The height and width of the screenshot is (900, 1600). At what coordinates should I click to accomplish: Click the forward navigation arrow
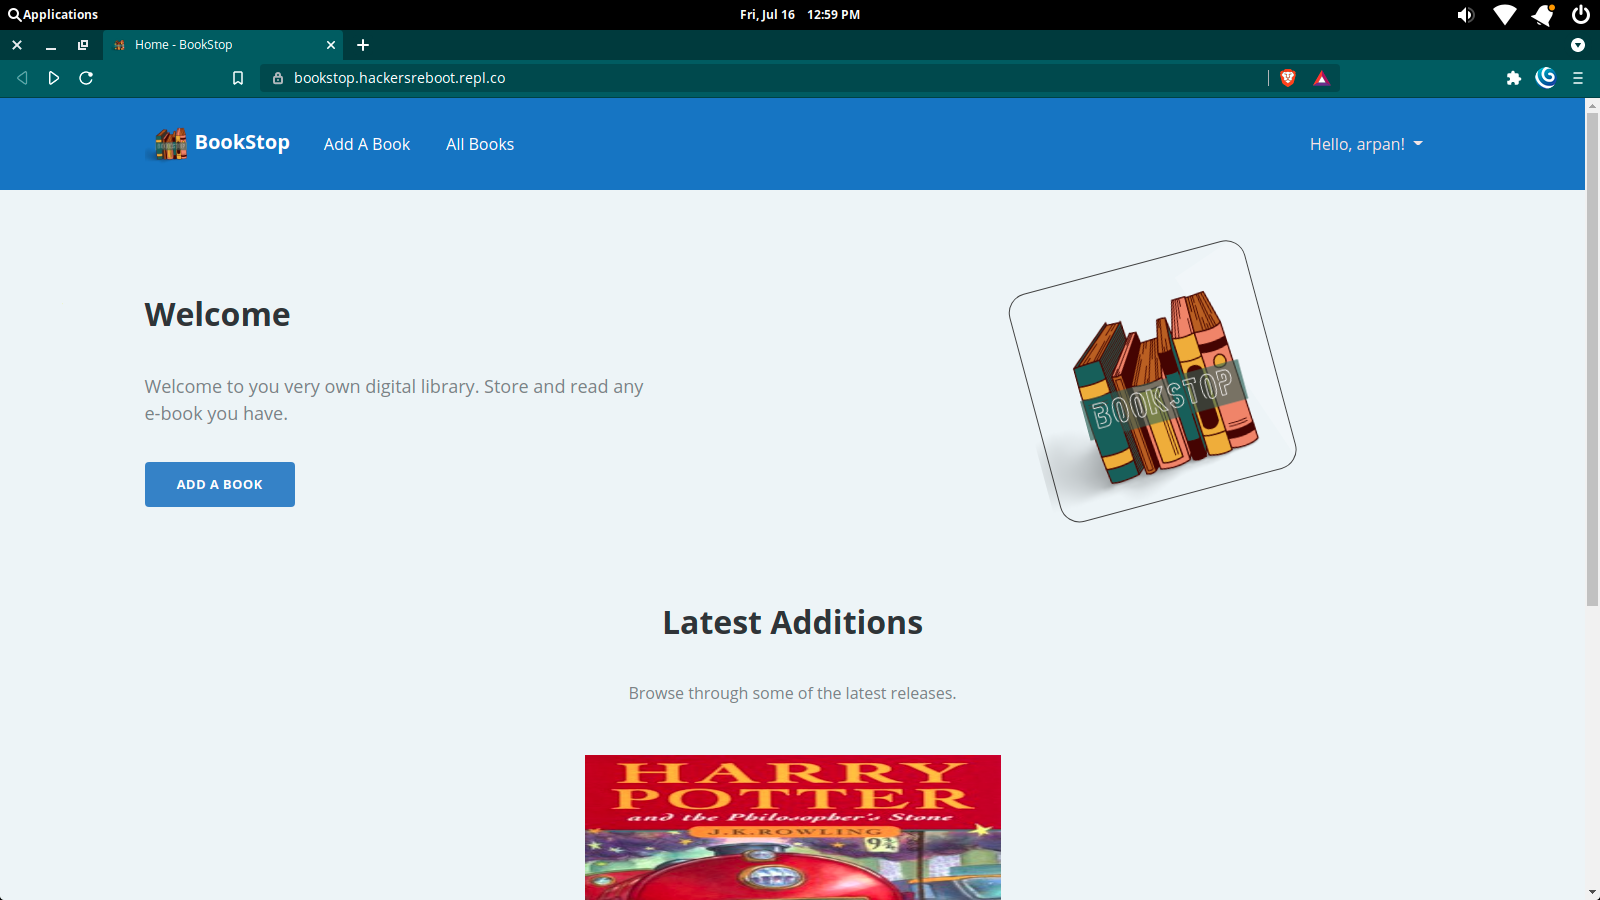click(54, 78)
